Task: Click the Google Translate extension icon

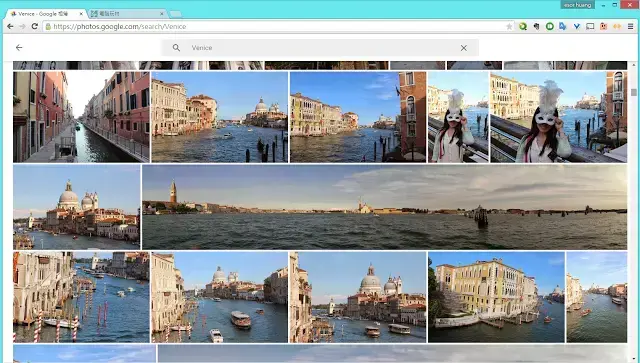Action: click(563, 27)
